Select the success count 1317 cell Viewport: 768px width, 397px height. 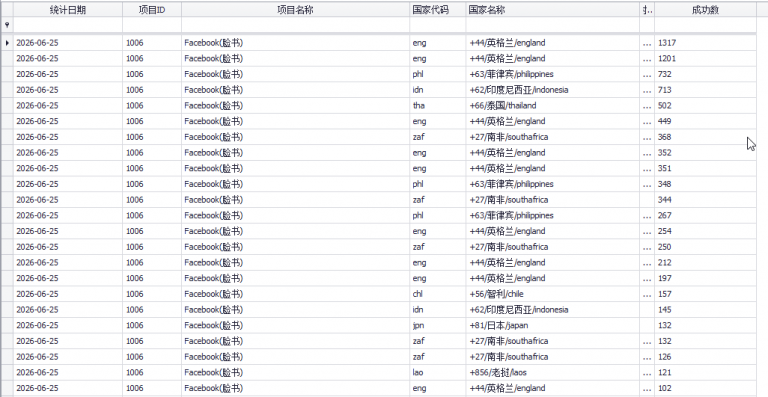click(705, 43)
